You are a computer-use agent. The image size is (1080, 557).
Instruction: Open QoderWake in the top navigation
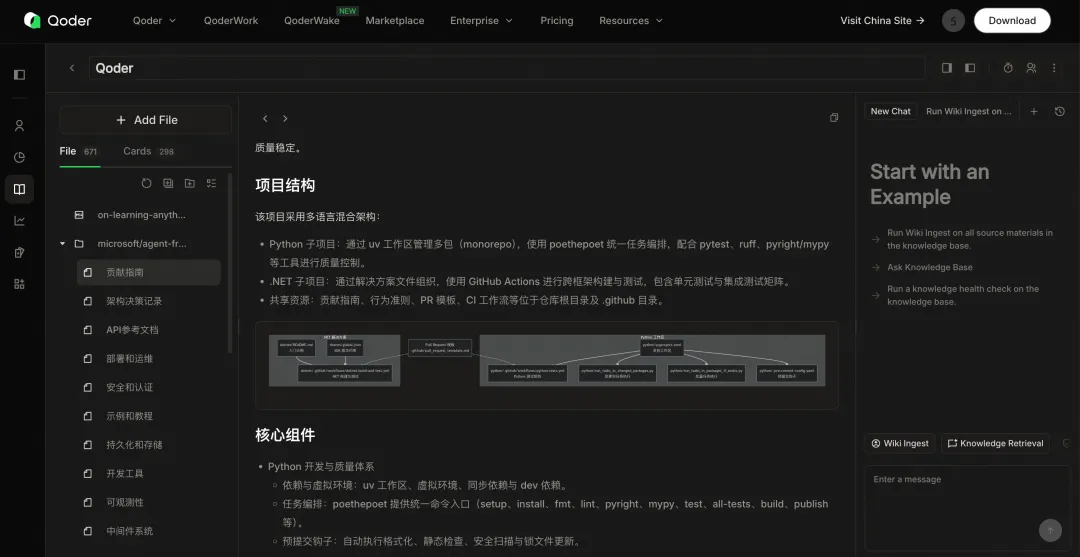tap(311, 21)
